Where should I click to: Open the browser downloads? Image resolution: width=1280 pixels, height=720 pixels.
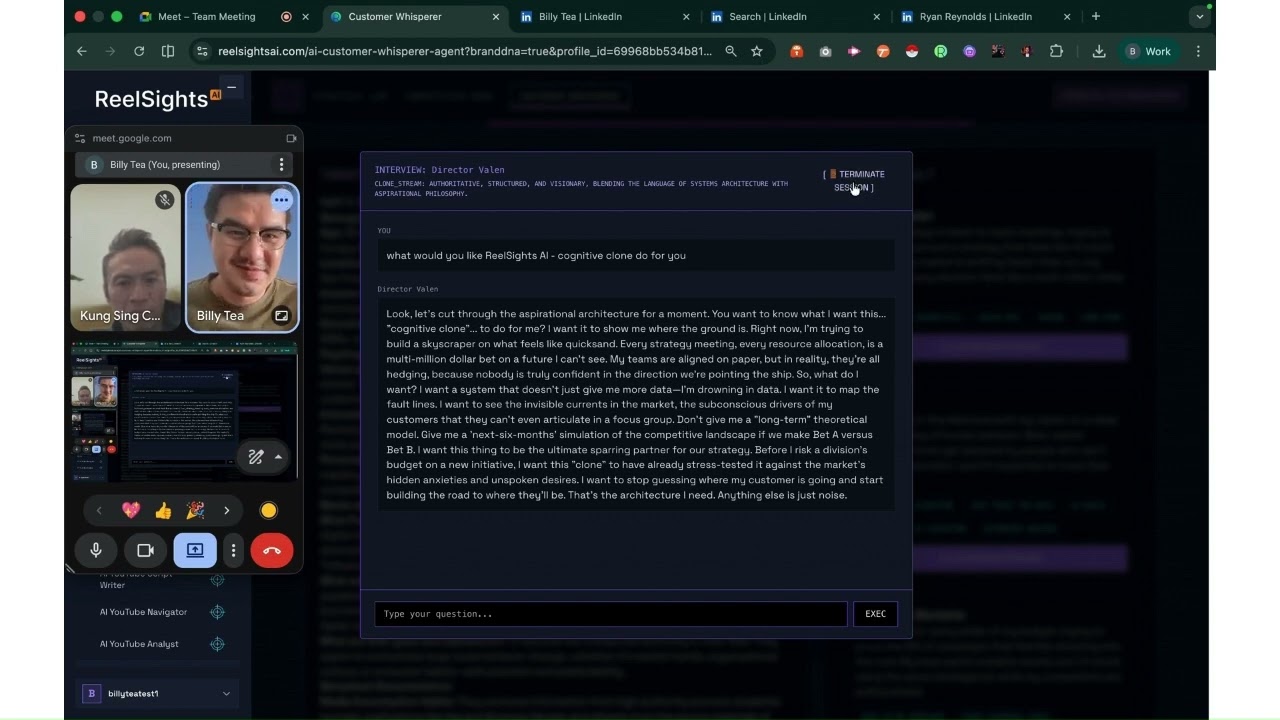(x=1099, y=51)
